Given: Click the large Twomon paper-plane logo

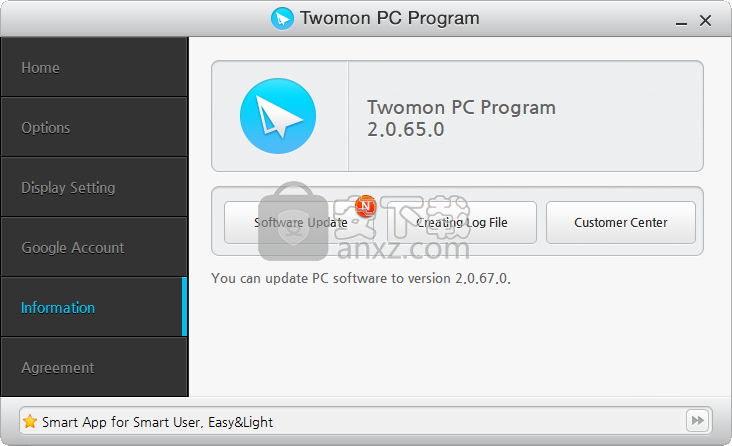Looking at the screenshot, I should [278, 116].
